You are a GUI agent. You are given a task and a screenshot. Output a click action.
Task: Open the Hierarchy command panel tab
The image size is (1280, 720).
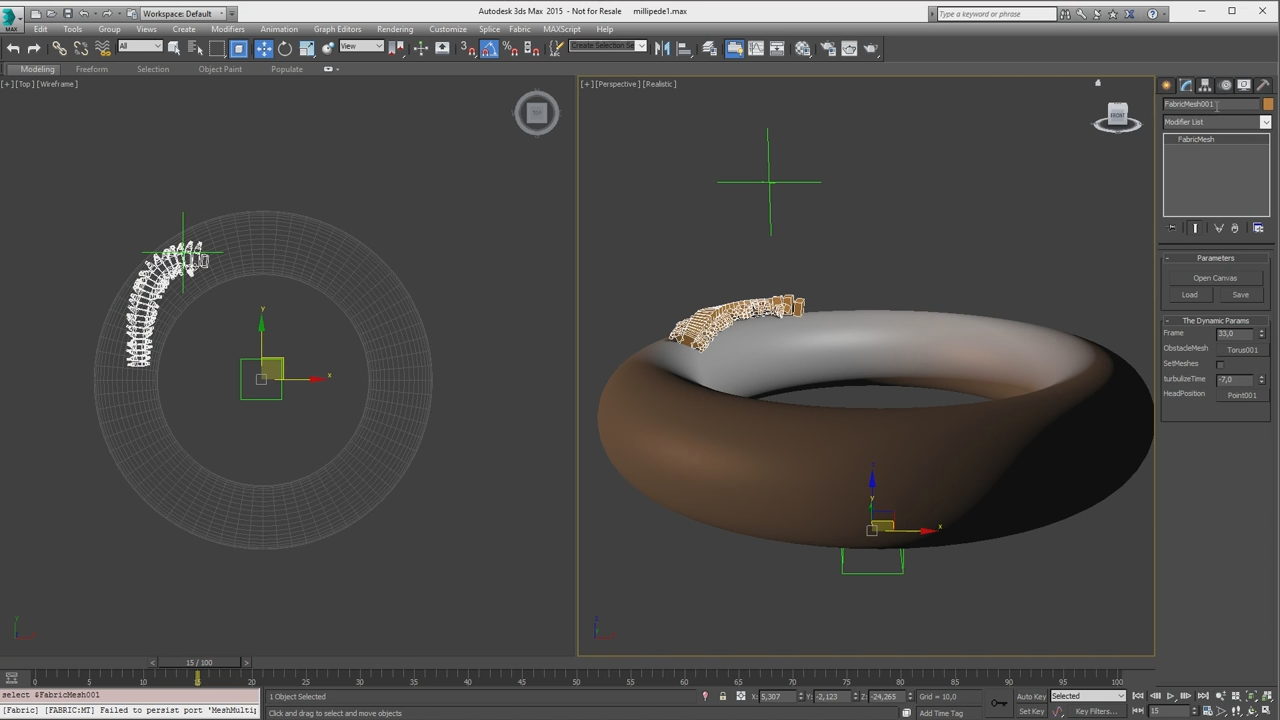(x=1205, y=85)
